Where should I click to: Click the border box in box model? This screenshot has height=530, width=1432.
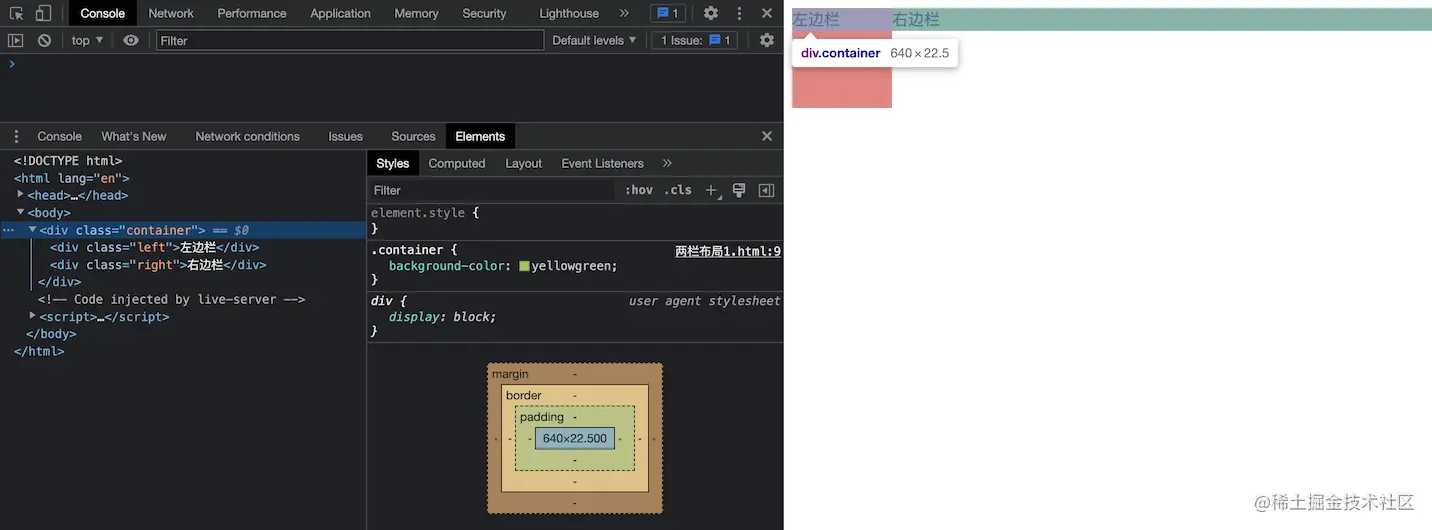(575, 395)
